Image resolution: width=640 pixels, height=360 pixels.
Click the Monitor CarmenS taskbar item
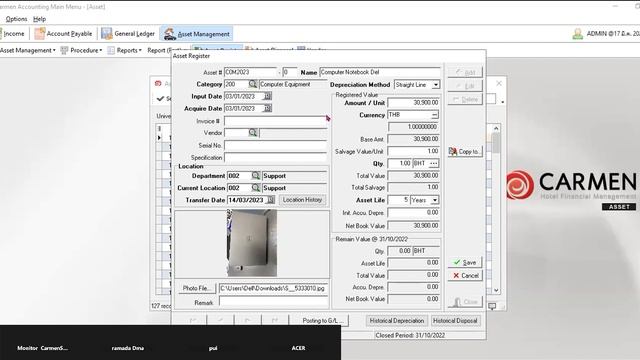tap(42, 348)
